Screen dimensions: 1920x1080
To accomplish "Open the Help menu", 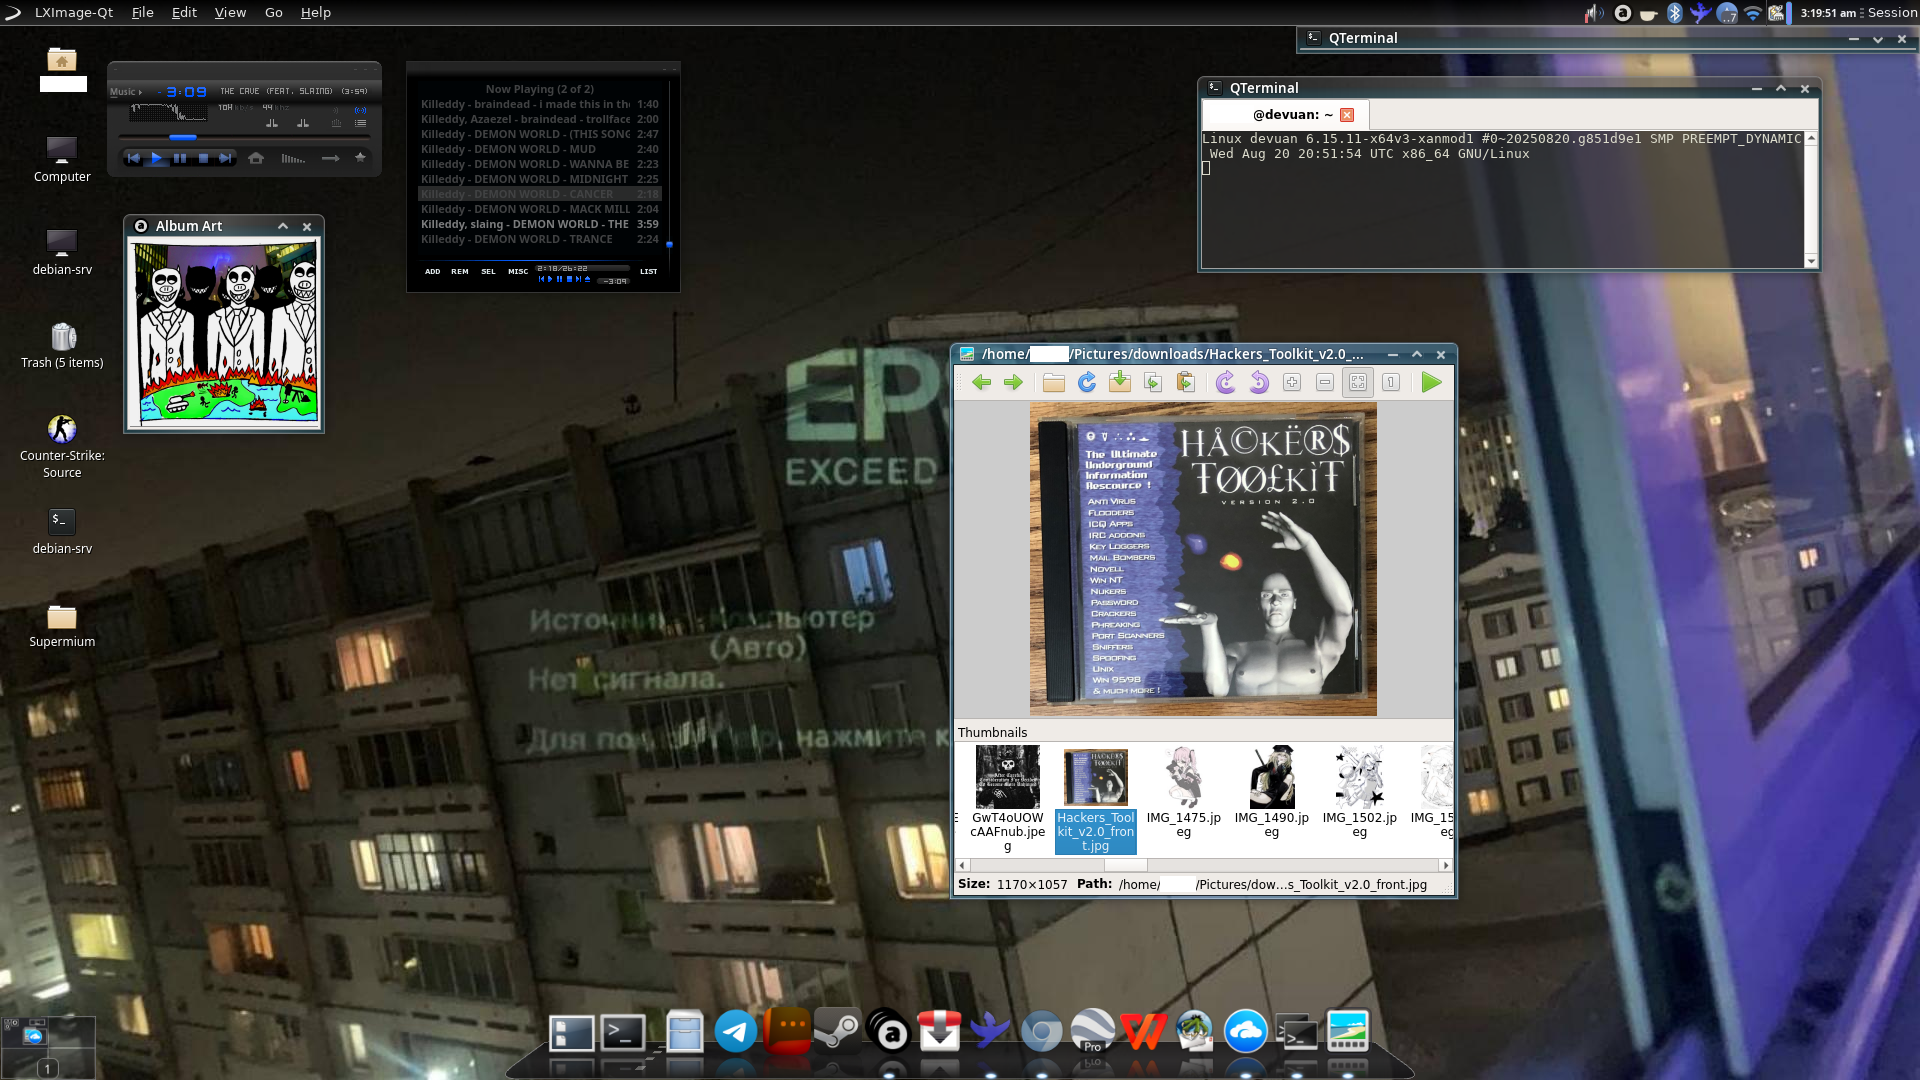I will coord(316,12).
